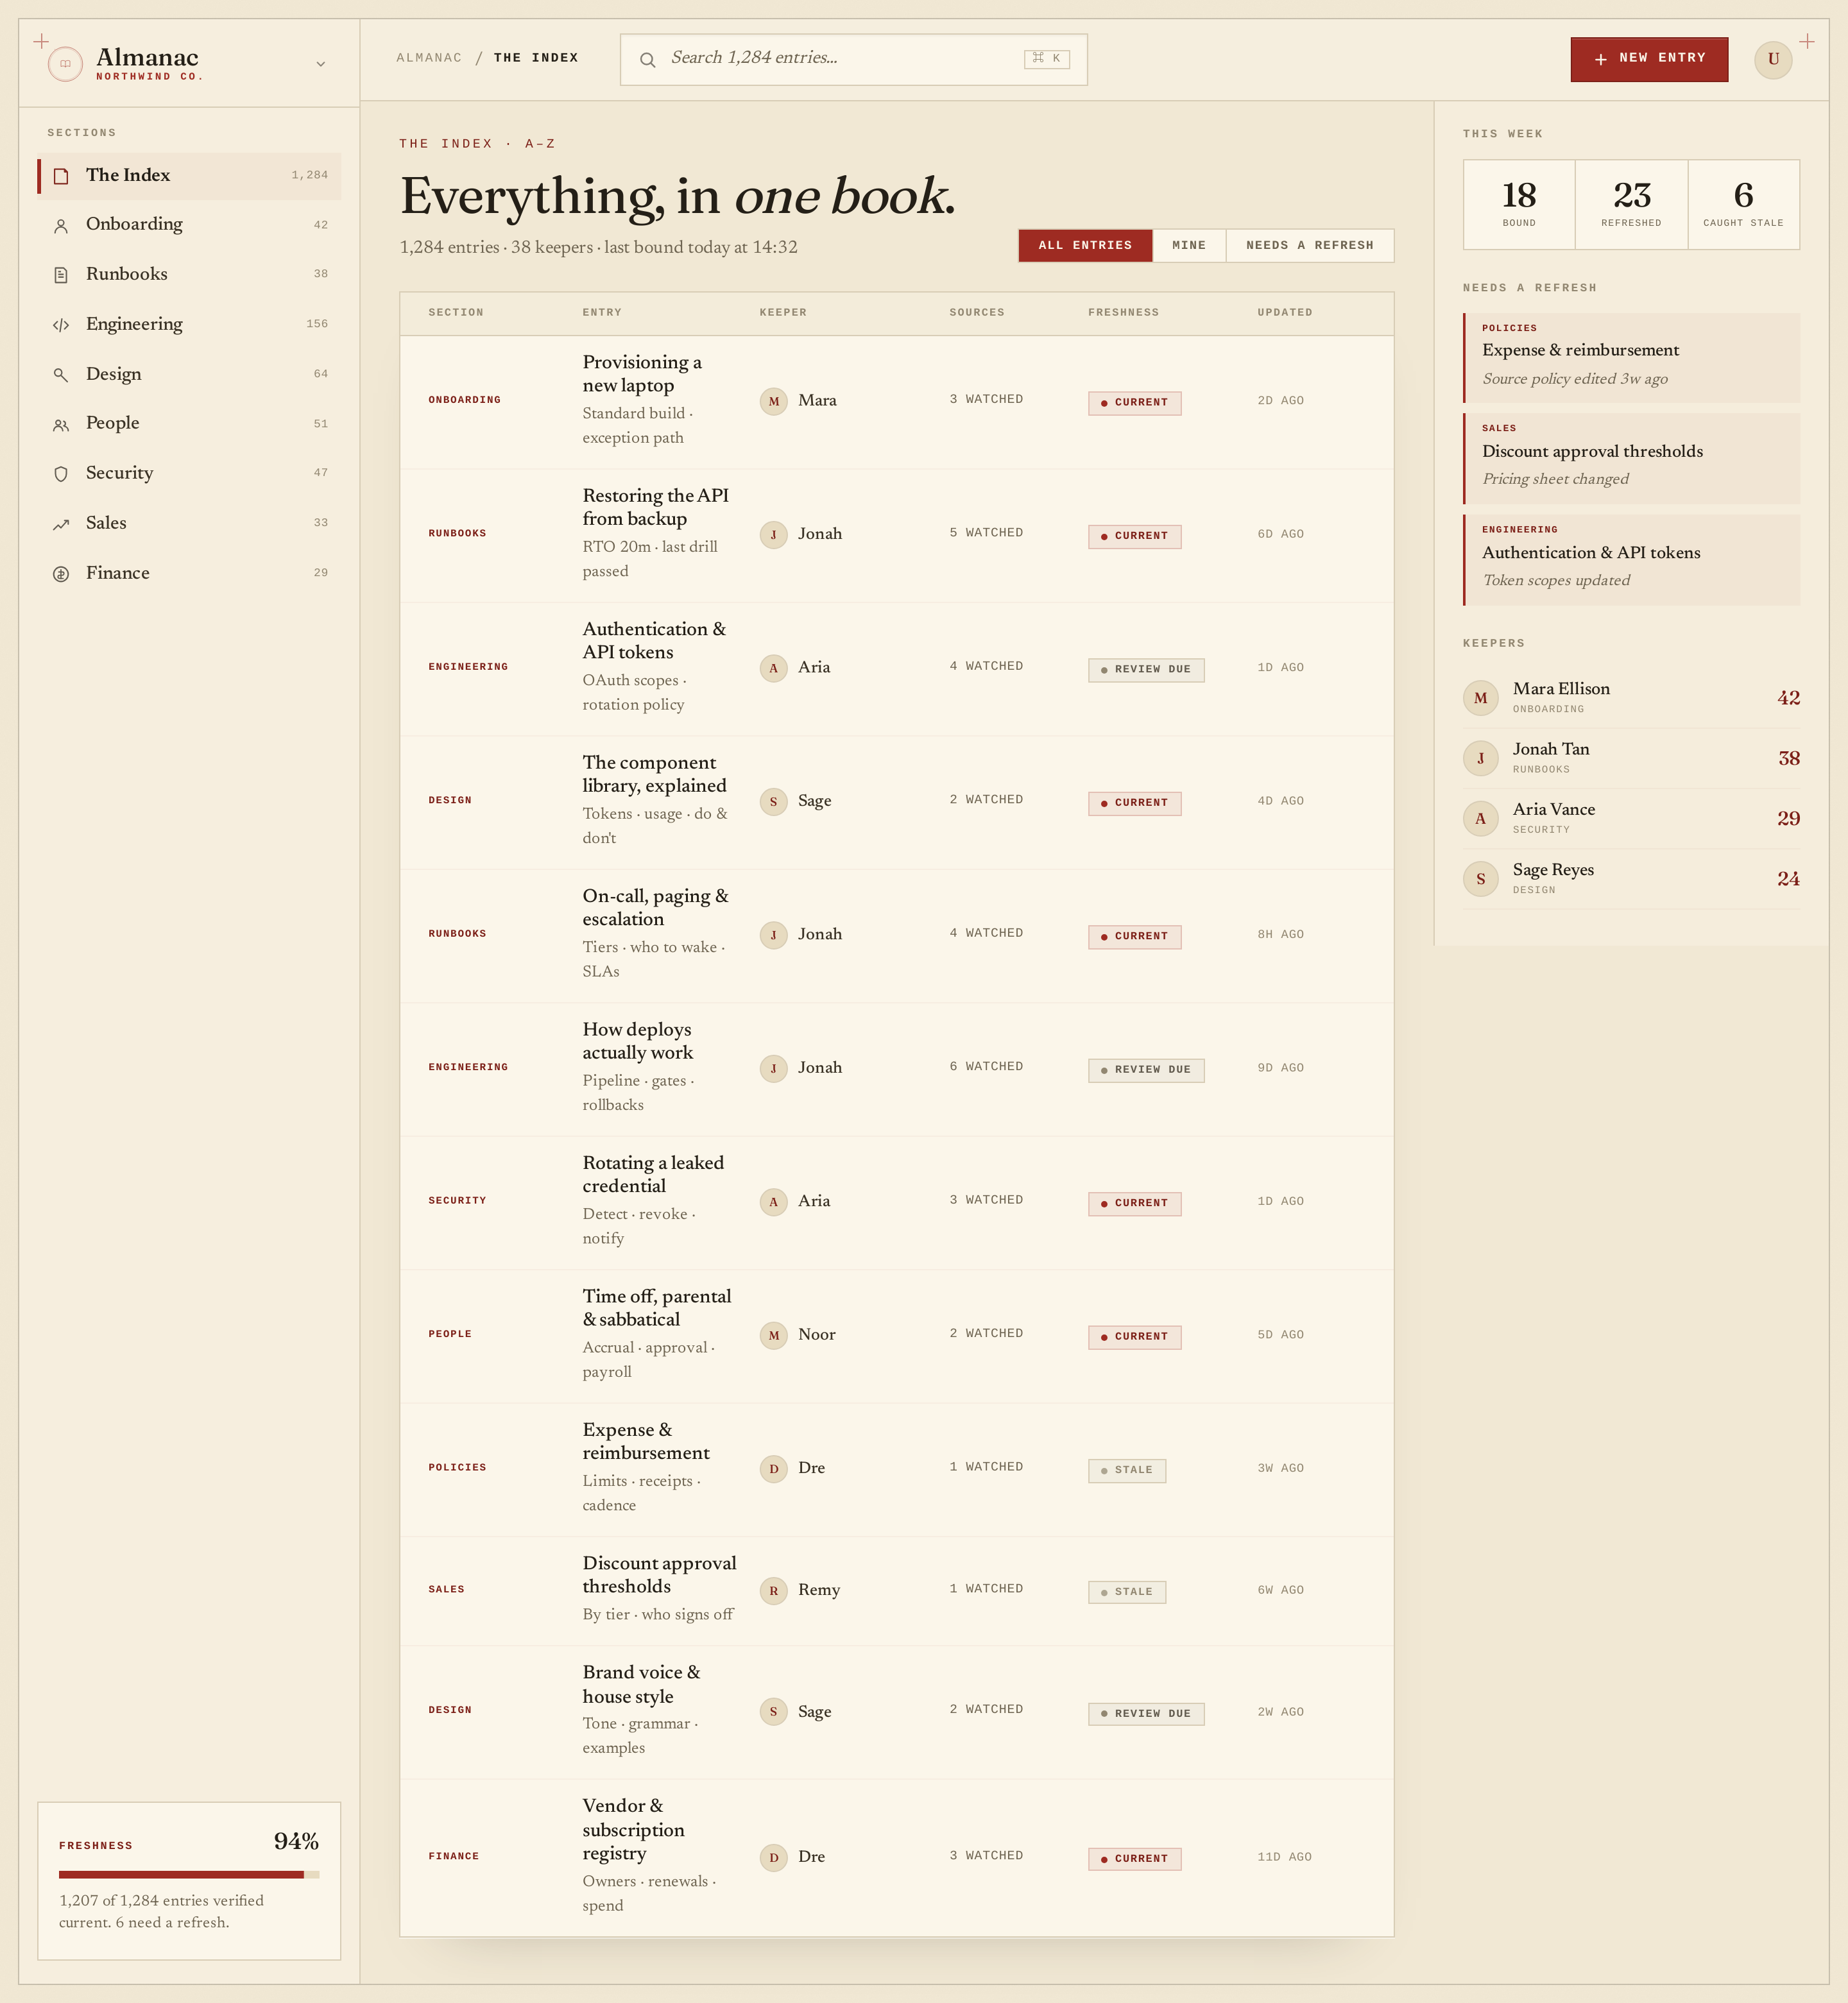1848x2003 pixels.
Task: Click Remy's avatar in Discount row
Action: coord(773,1590)
